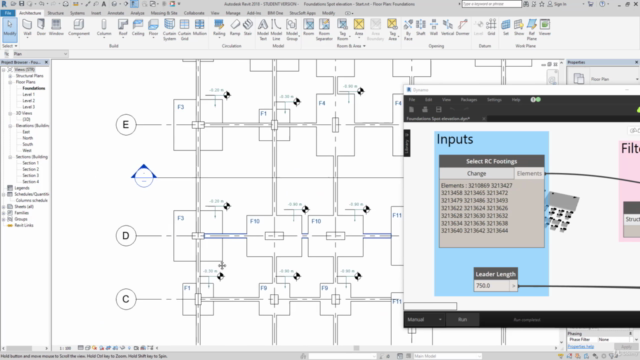
Task: Open the Curtain System tool
Action: click(x=169, y=29)
